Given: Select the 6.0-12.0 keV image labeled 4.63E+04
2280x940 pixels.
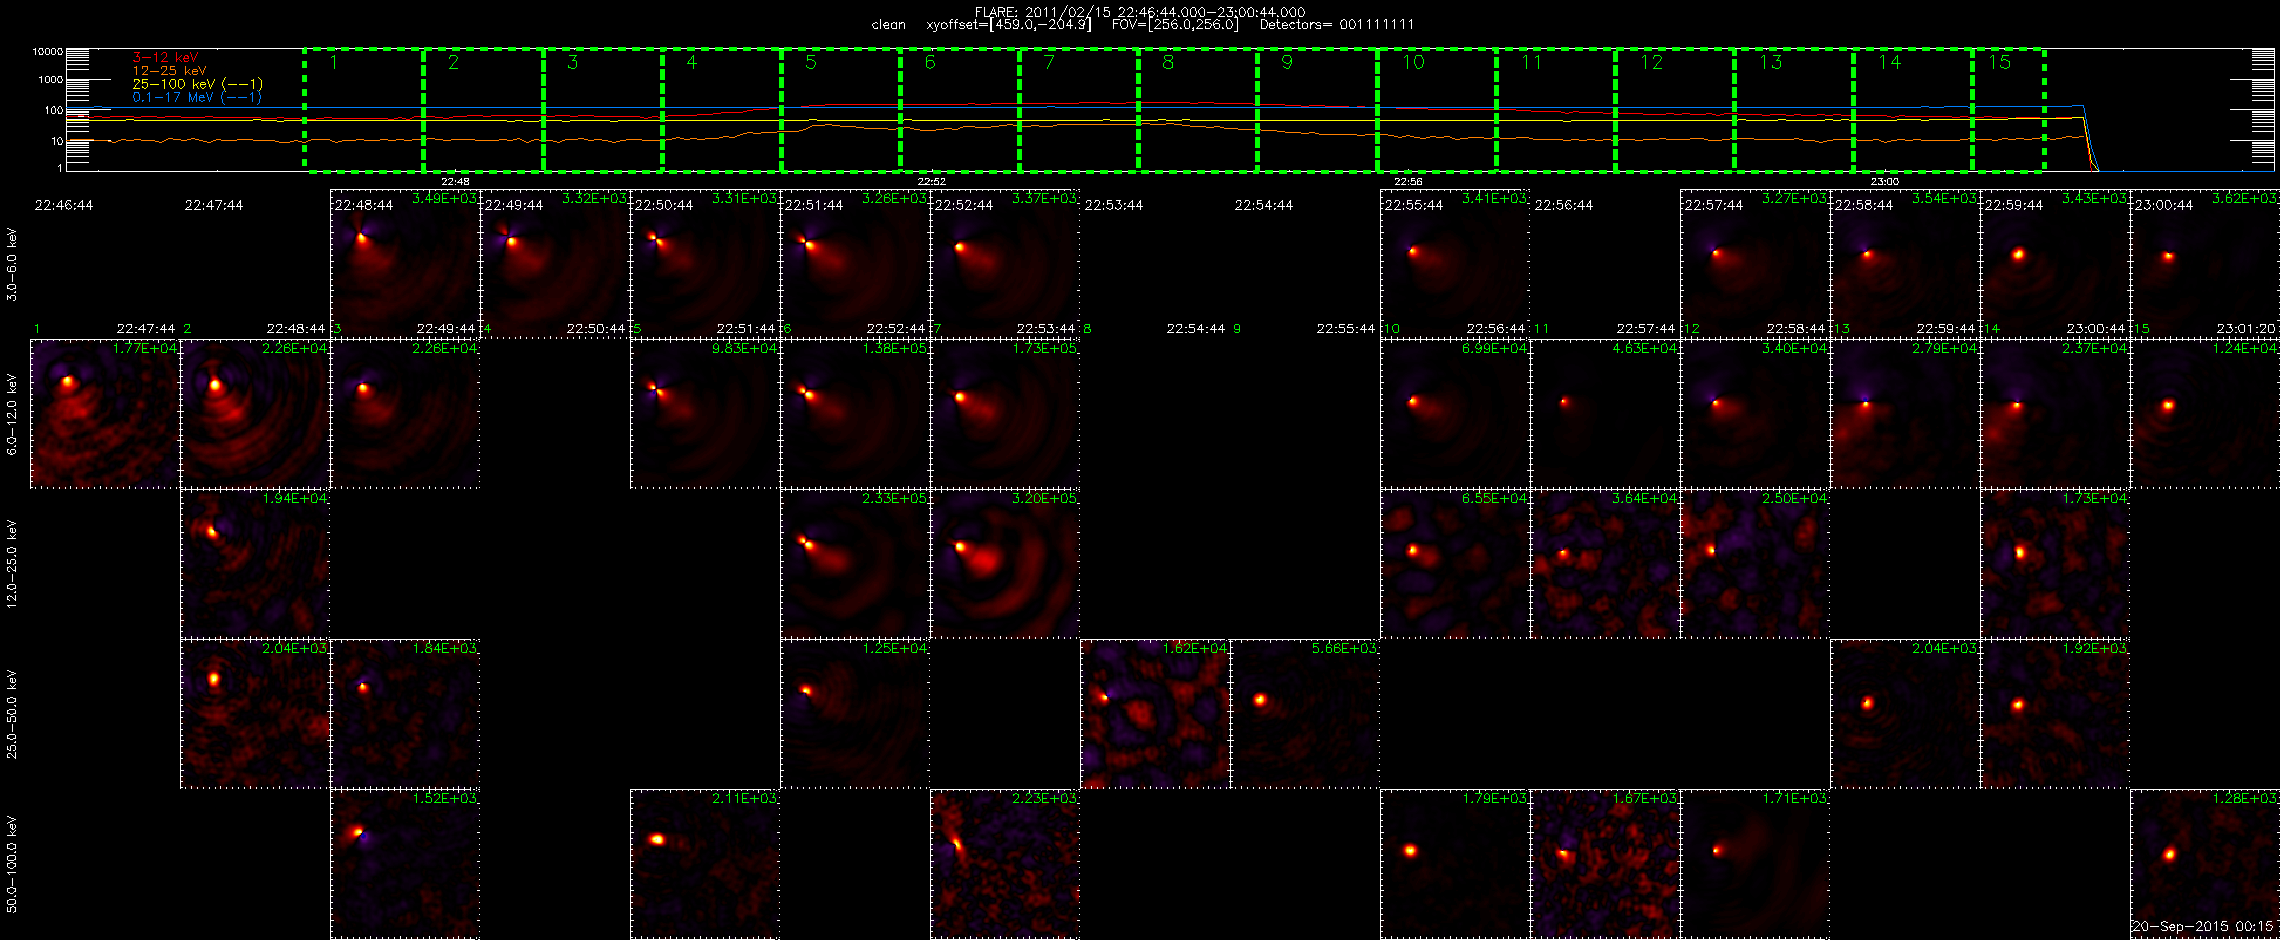Looking at the screenshot, I should pyautogui.click(x=1605, y=414).
